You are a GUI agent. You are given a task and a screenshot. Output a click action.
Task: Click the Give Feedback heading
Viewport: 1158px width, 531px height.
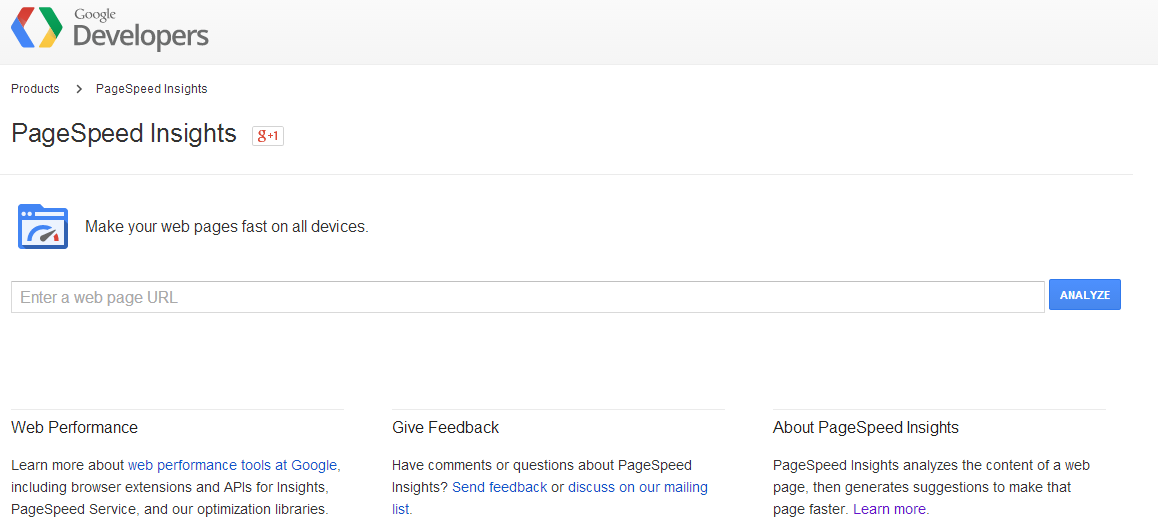(445, 428)
